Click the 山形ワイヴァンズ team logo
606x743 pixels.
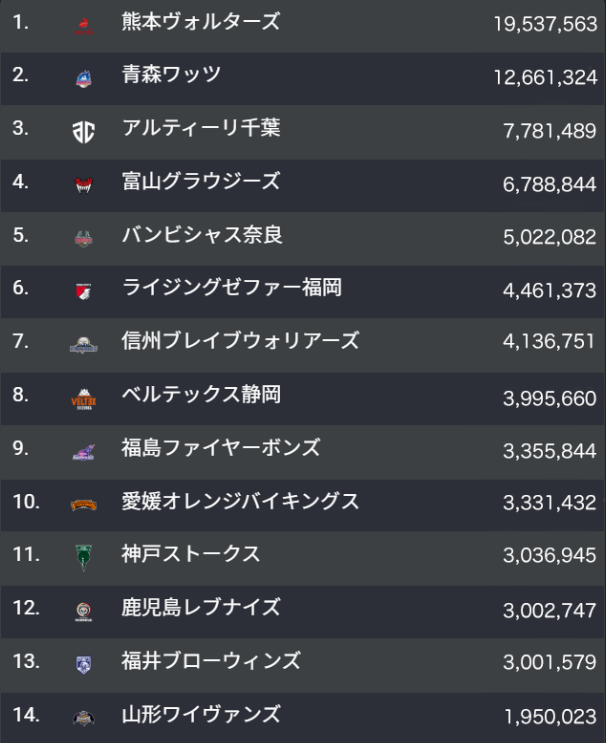tap(83, 718)
